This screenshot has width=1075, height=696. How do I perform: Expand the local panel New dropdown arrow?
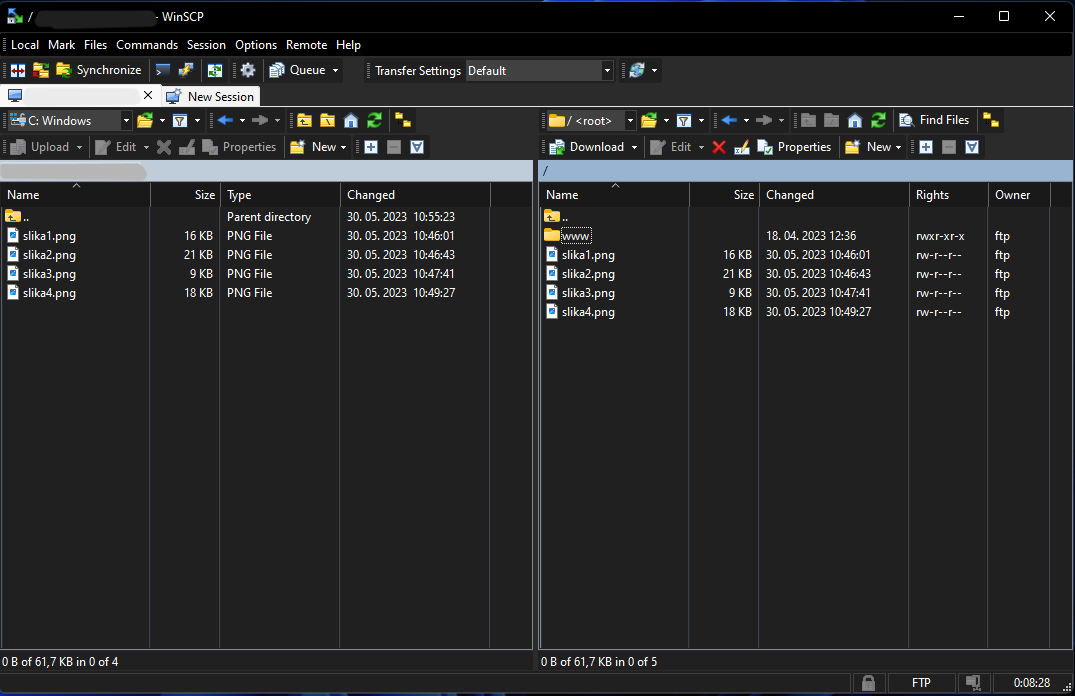[343, 147]
